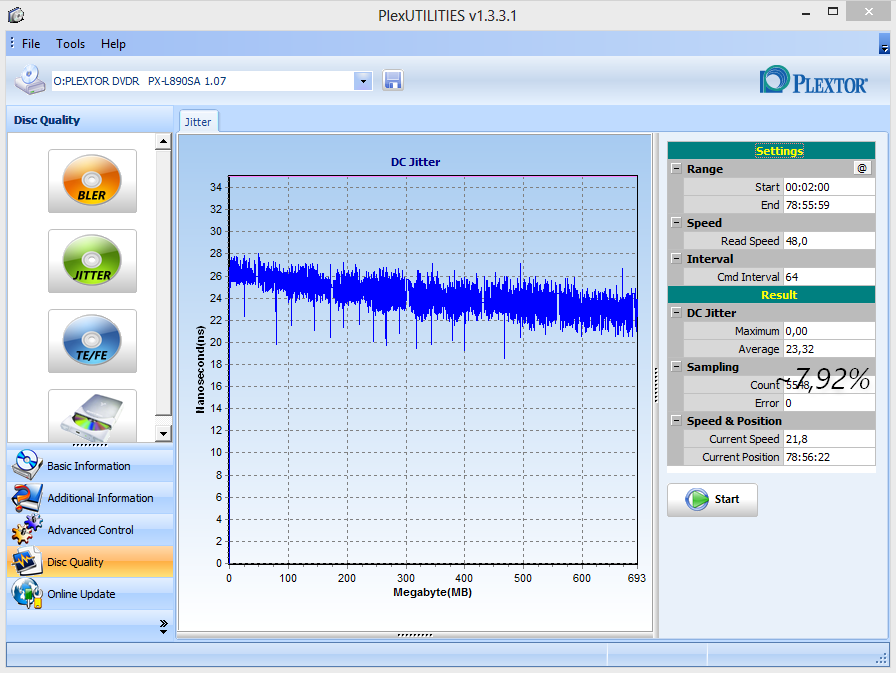Image resolution: width=896 pixels, height=673 pixels.
Task: Click the Range Start value field
Action: (x=829, y=187)
